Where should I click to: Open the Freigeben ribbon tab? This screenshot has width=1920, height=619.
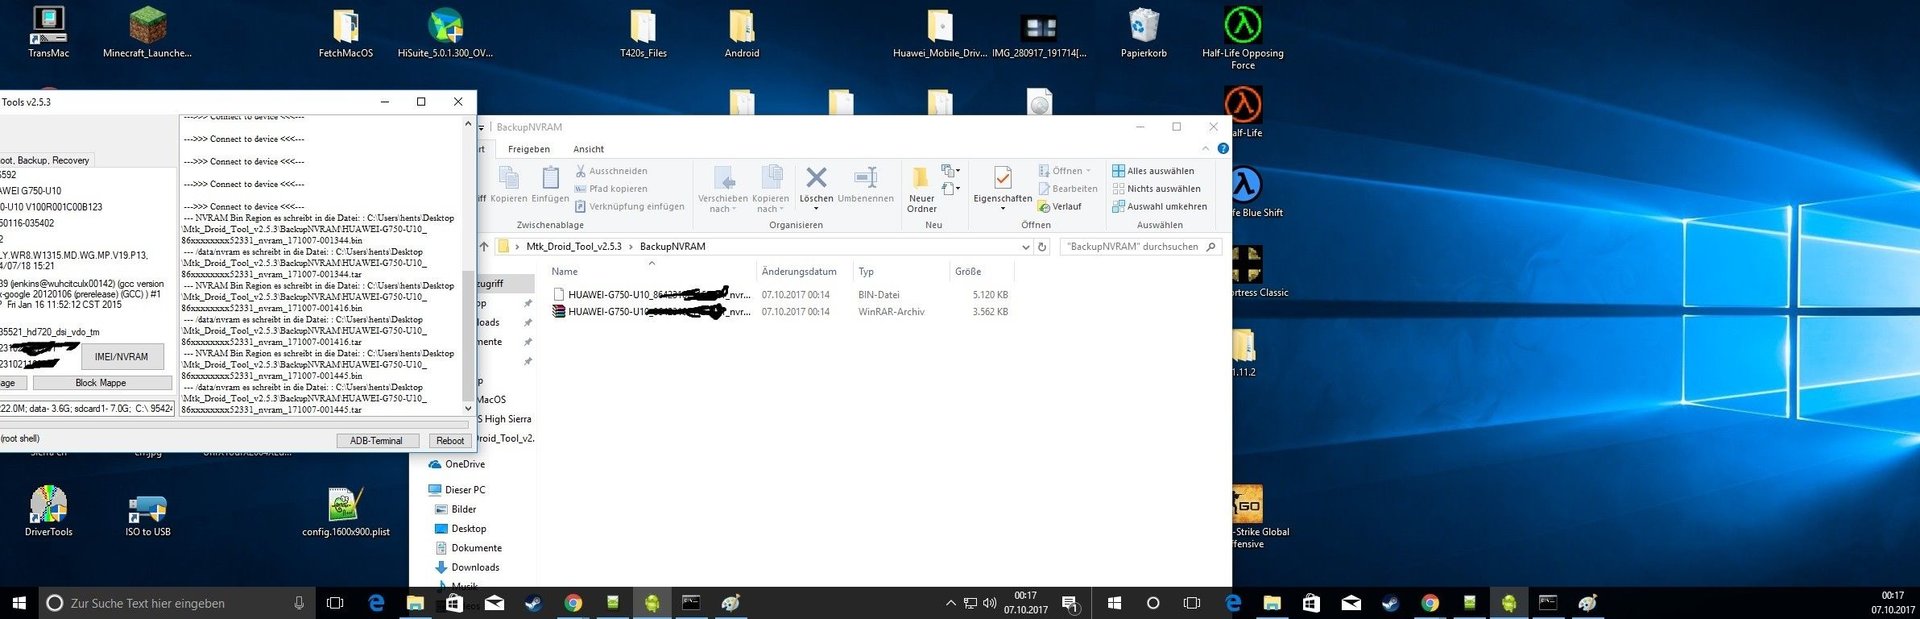(x=529, y=149)
